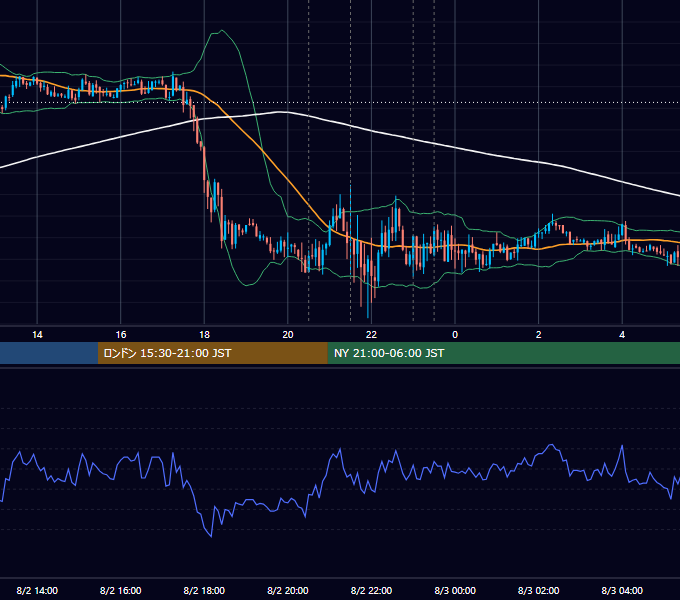Click the 8/3 02:00 date label
Screen dimensions: 680x600
click(539, 590)
